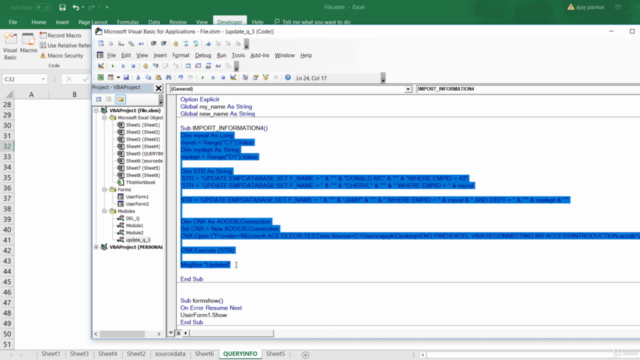Click Indent icon in edit toolbar
The image size is (640, 360).
(153, 44)
